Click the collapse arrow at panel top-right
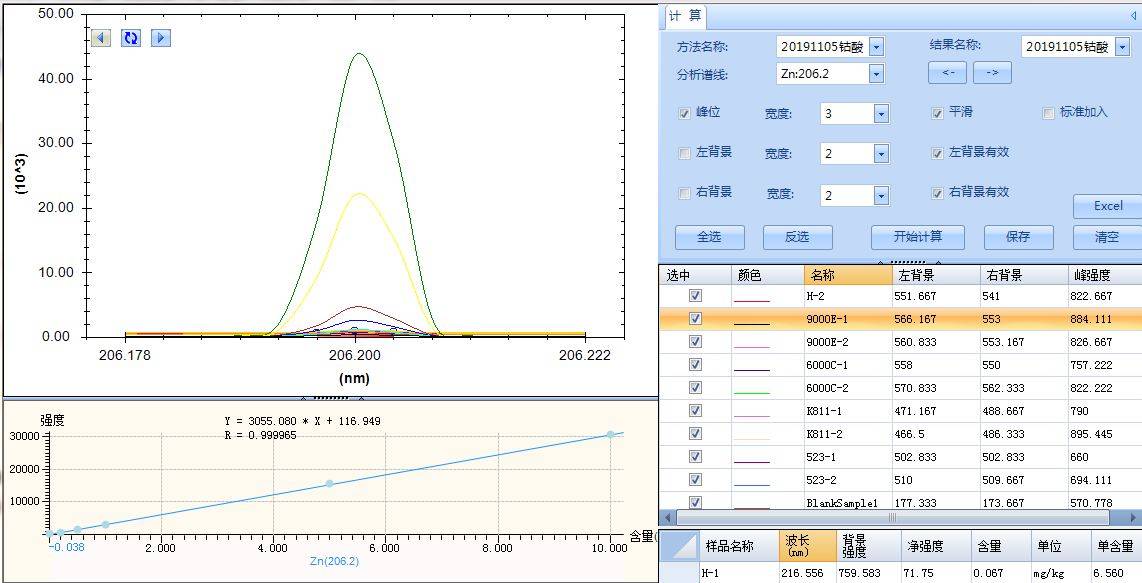Screen dimensions: 1142x583 coord(1132,16)
